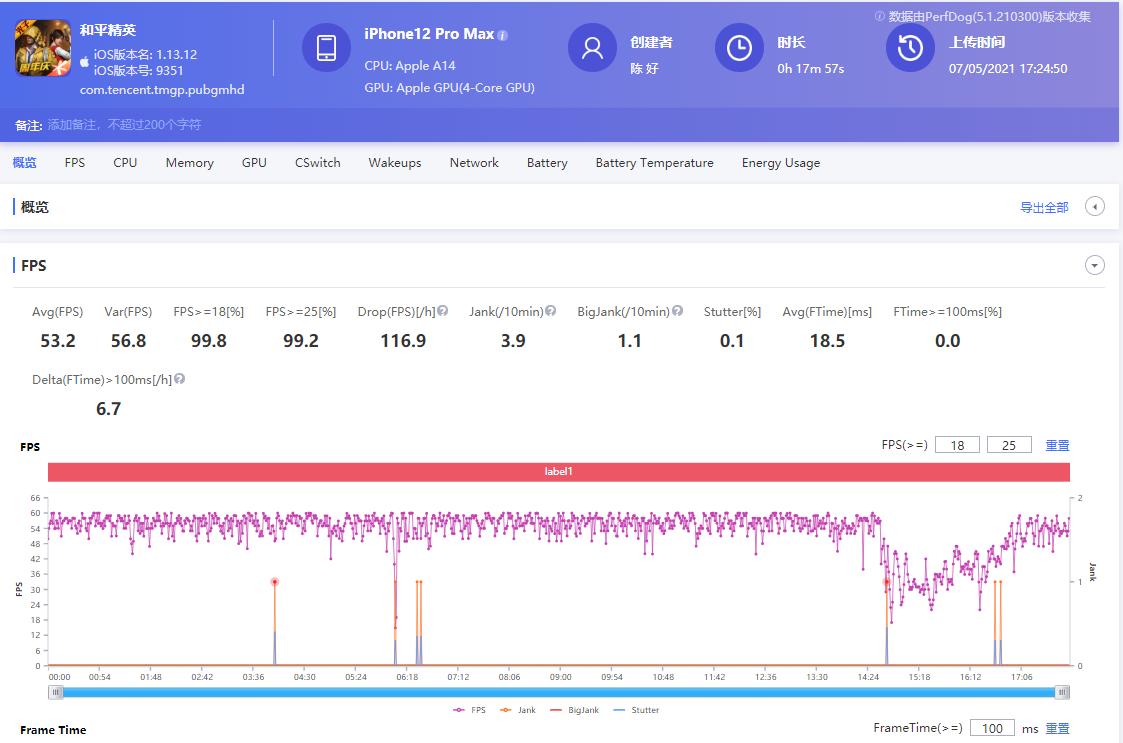Click the duration clock icon
The width and height of the screenshot is (1123, 743).
point(739,48)
